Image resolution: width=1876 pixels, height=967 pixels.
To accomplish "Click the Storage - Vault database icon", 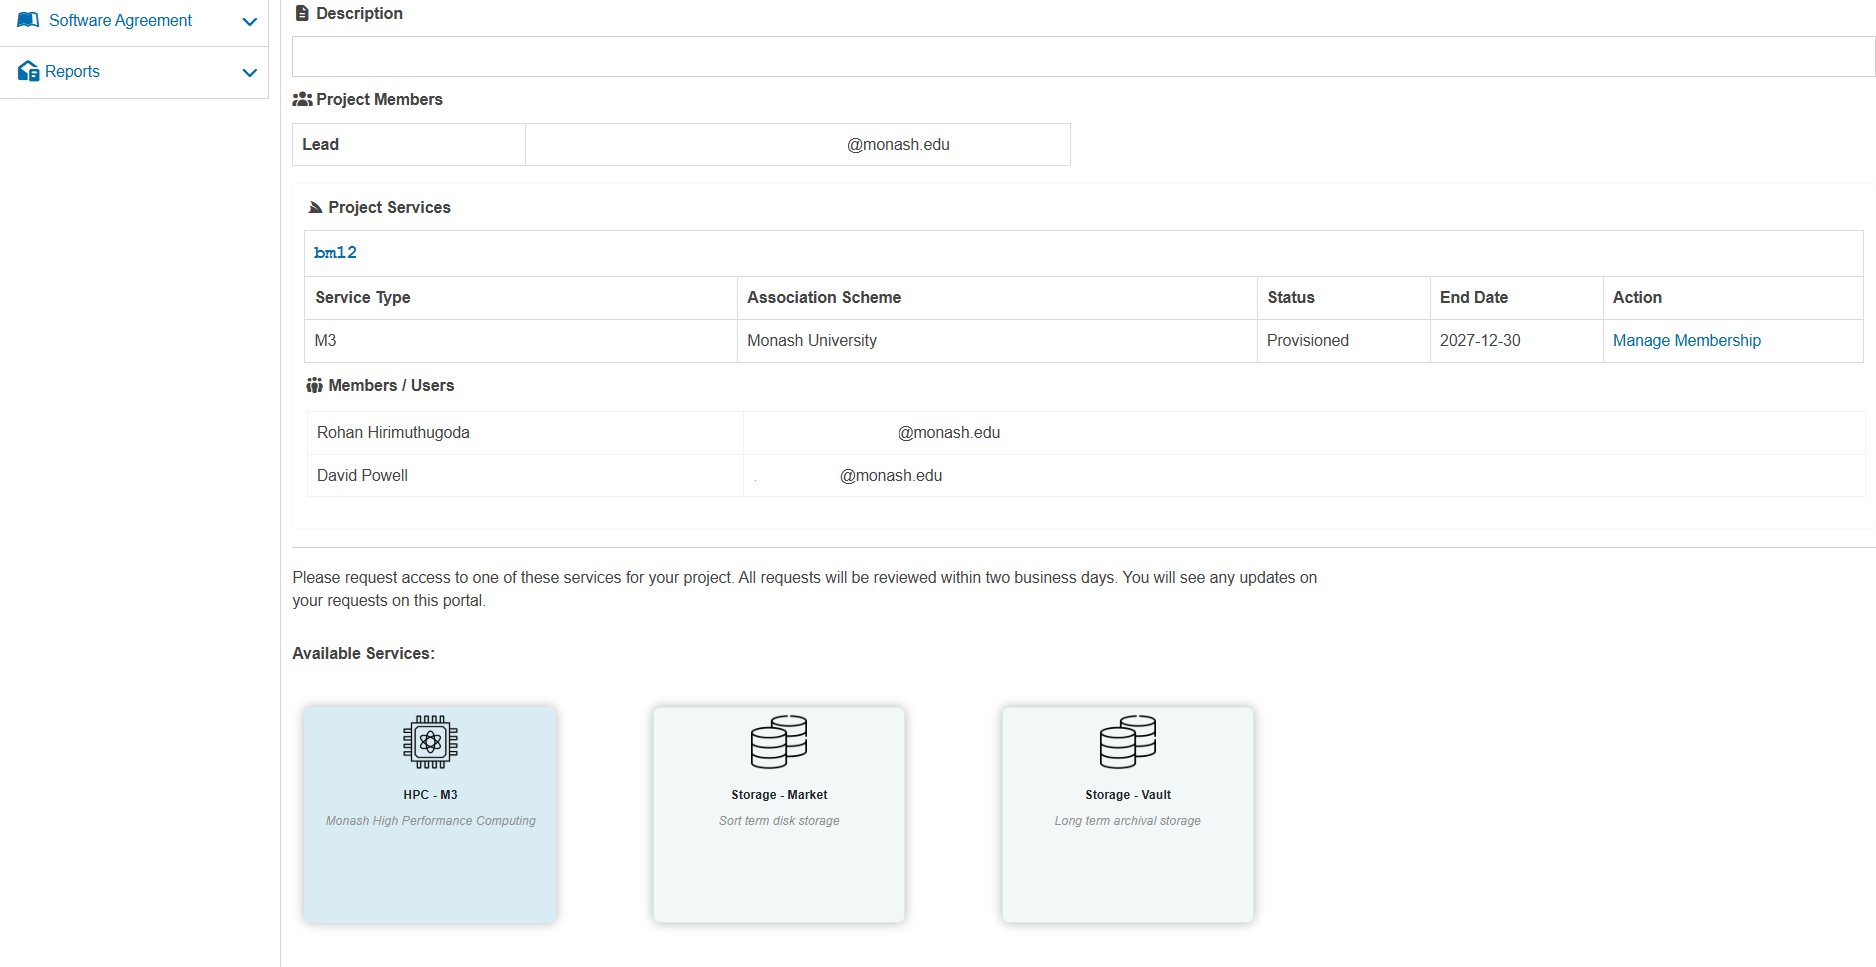I will (x=1127, y=742).
